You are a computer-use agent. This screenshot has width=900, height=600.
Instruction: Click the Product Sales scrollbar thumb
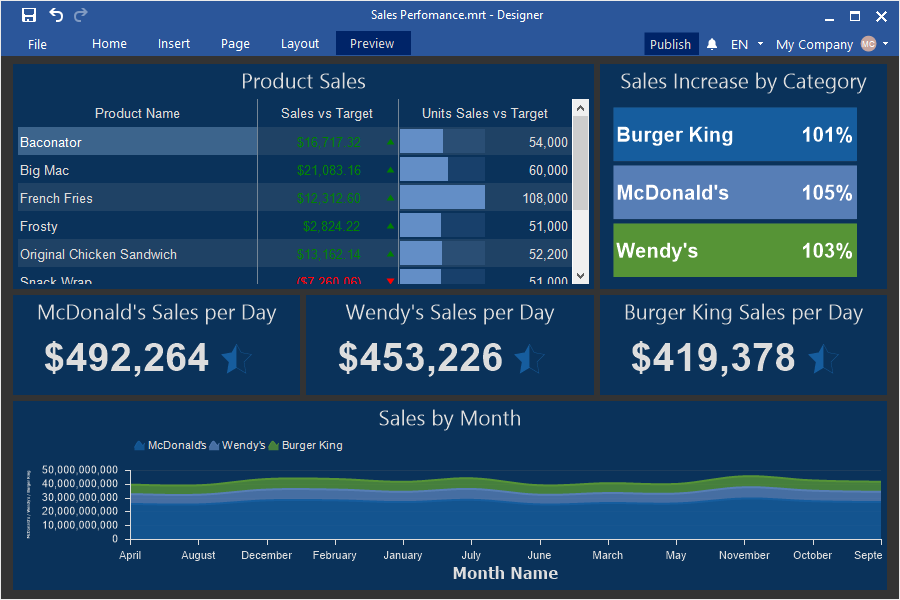pyautogui.click(x=580, y=163)
